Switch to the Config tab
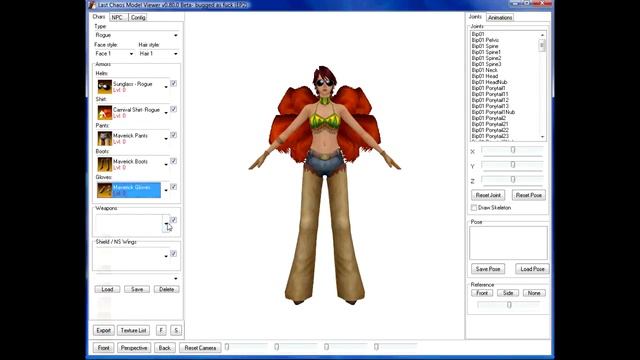640x360 pixels. click(138, 18)
